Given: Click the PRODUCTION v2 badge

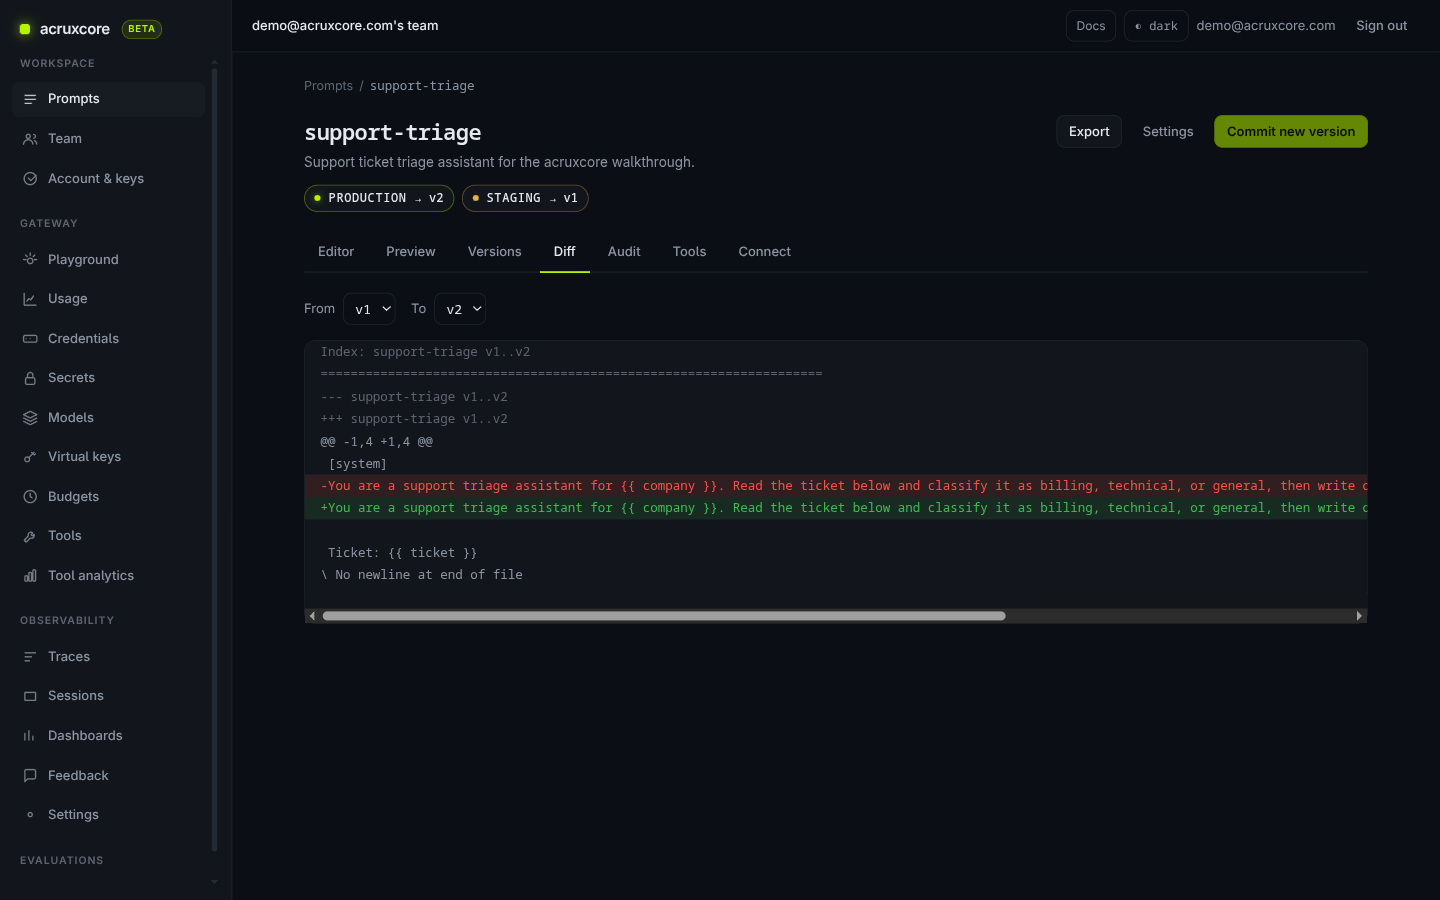Looking at the screenshot, I should click(379, 198).
